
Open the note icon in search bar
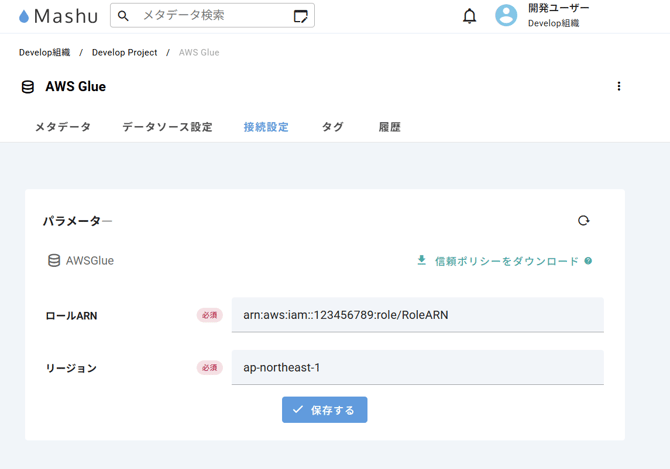[x=300, y=16]
